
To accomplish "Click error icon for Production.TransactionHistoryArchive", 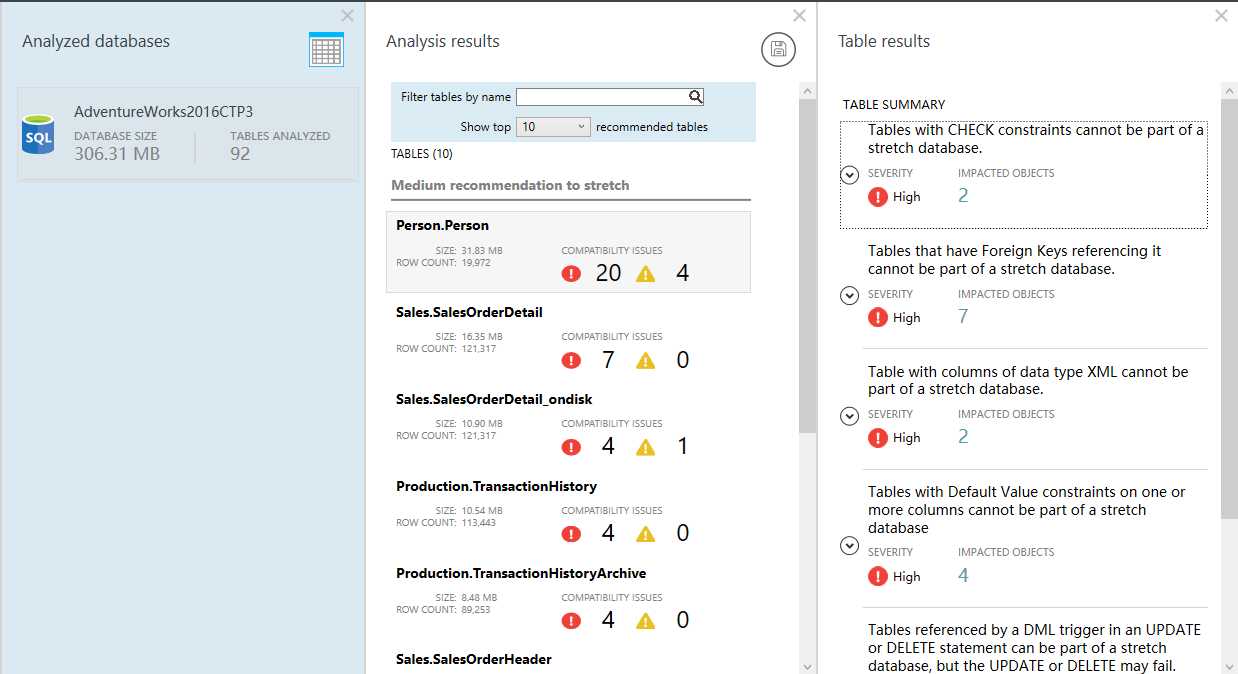I will coord(571,621).
